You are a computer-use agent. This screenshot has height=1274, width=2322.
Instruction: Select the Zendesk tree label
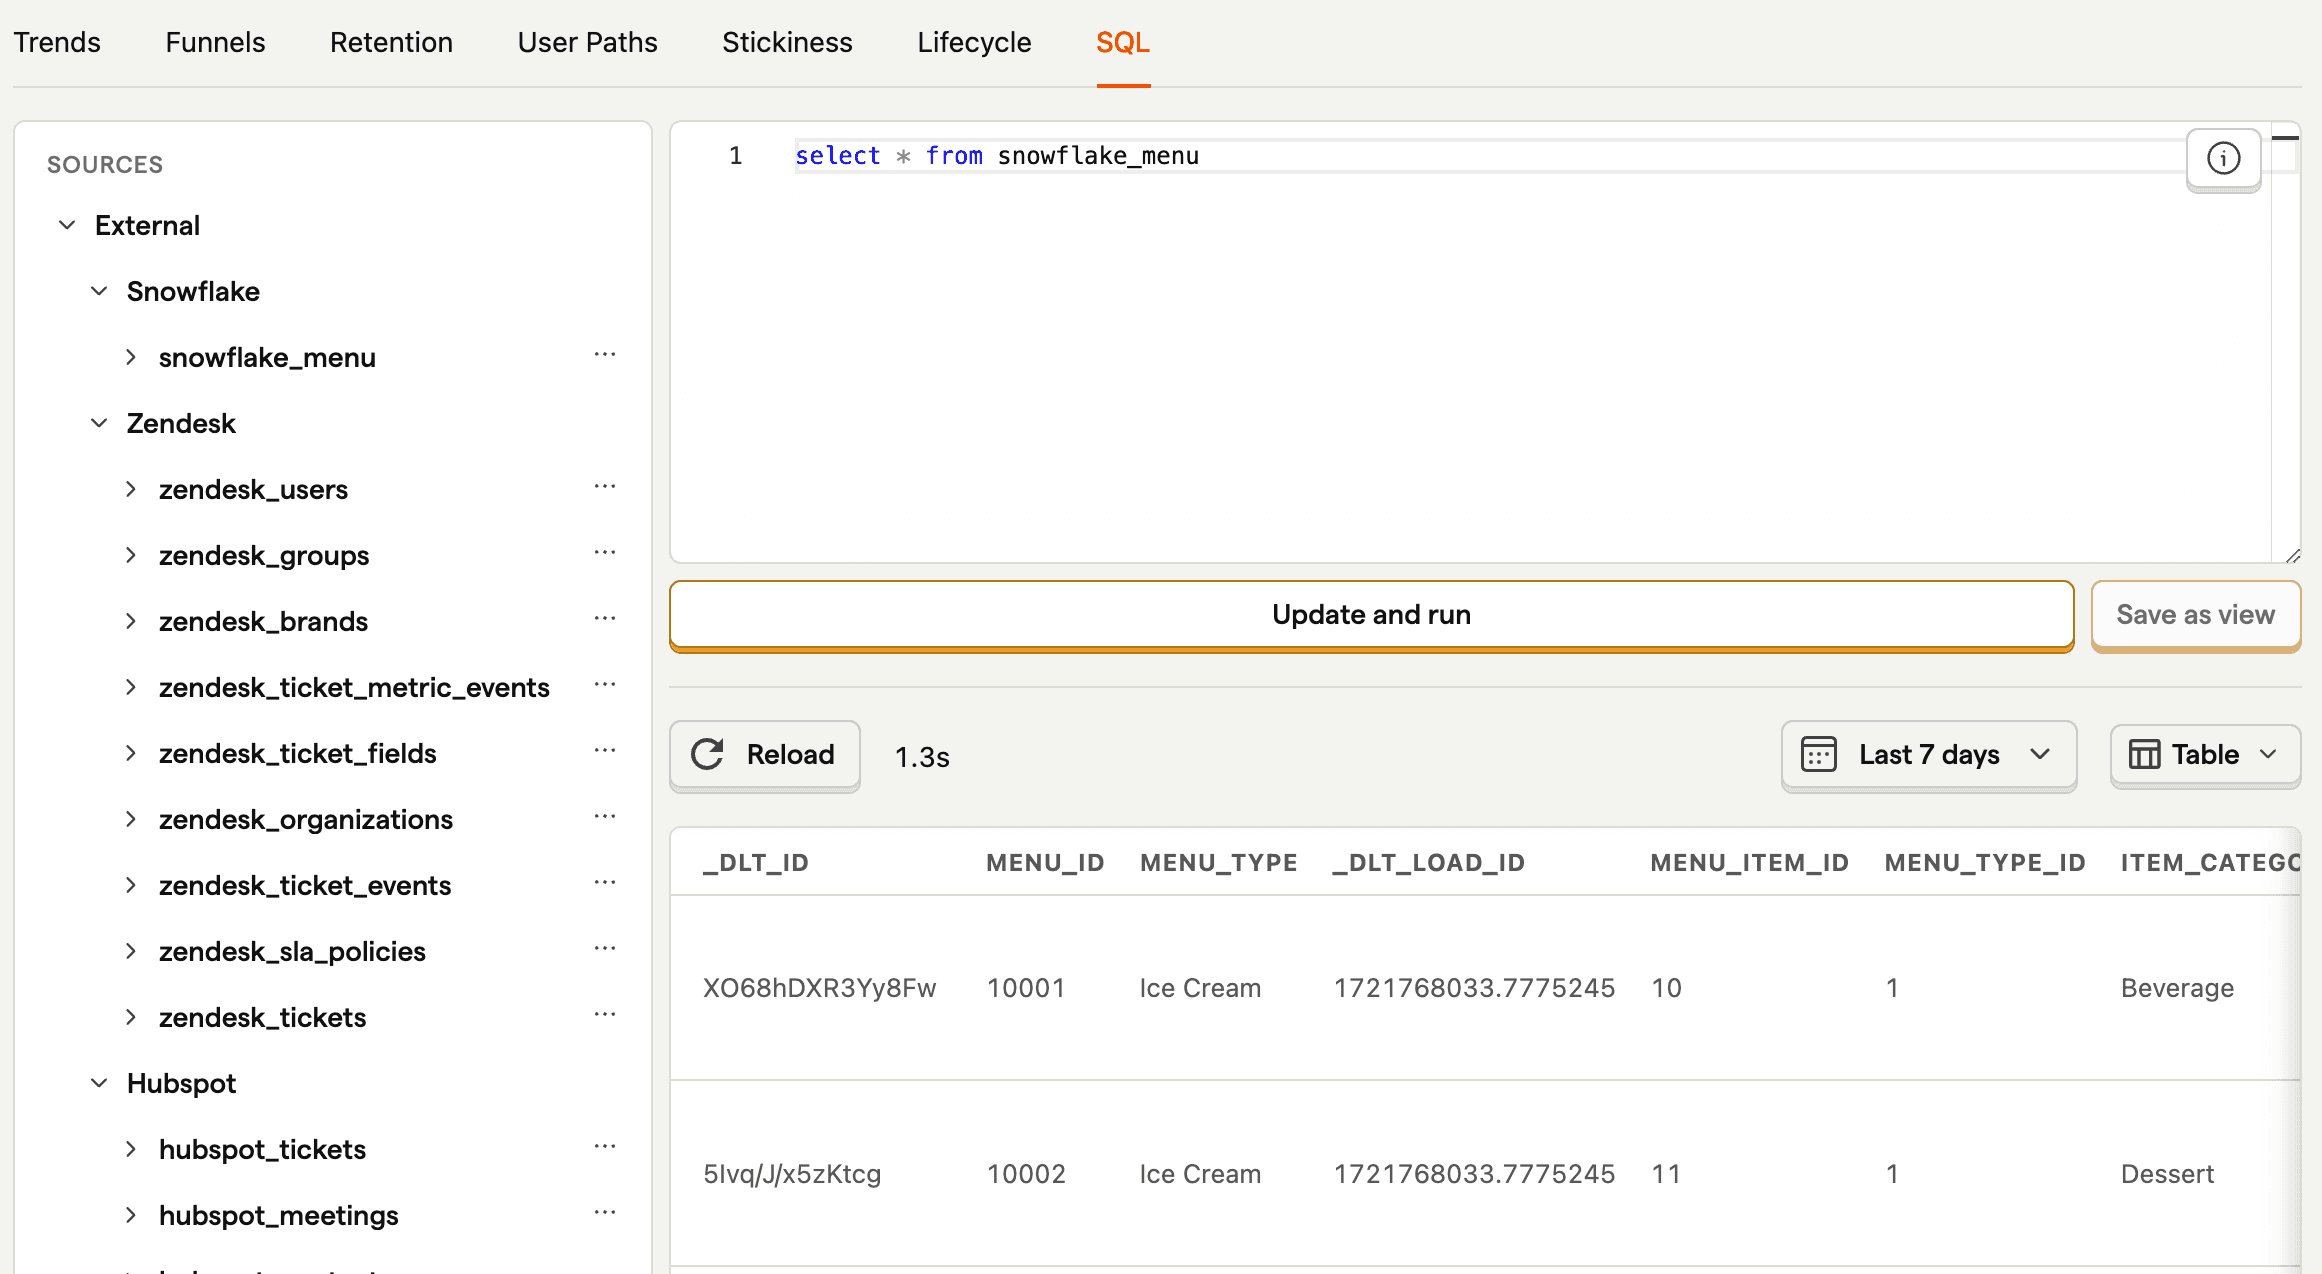point(181,423)
